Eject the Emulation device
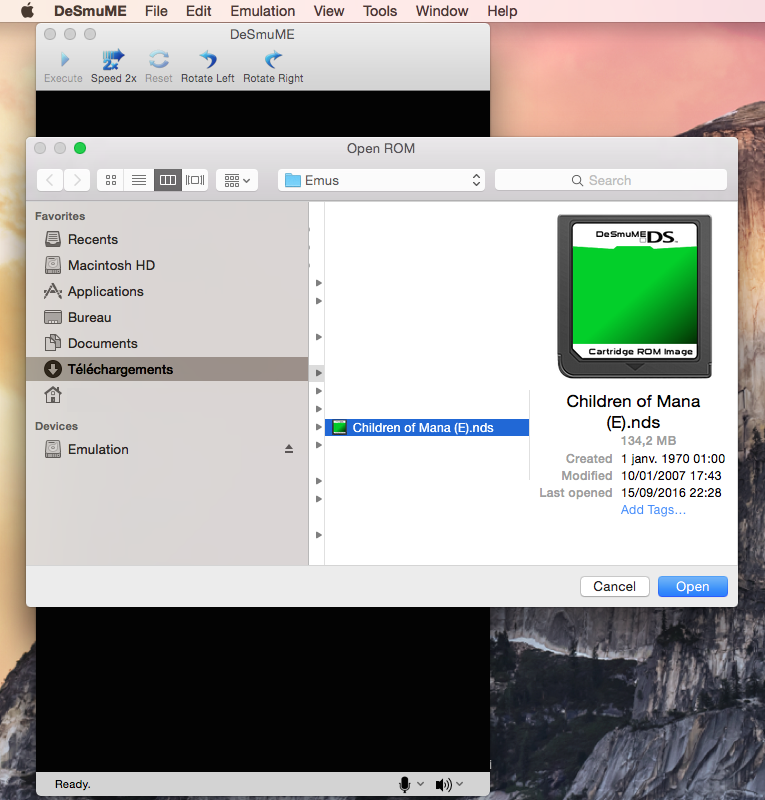 289,449
